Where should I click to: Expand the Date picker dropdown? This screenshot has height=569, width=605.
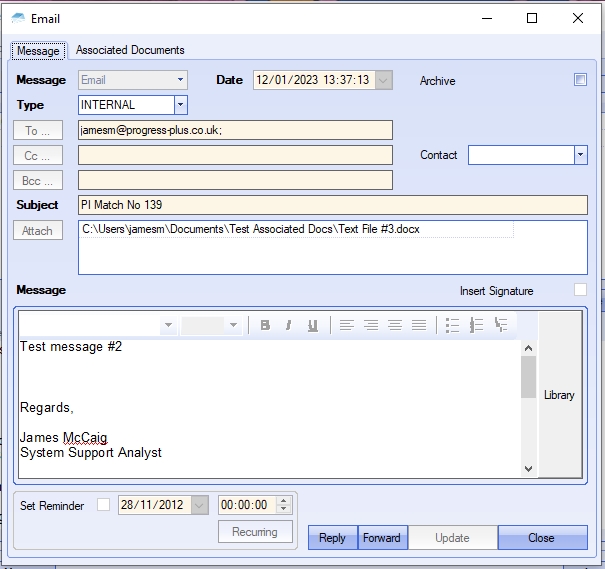click(x=384, y=80)
